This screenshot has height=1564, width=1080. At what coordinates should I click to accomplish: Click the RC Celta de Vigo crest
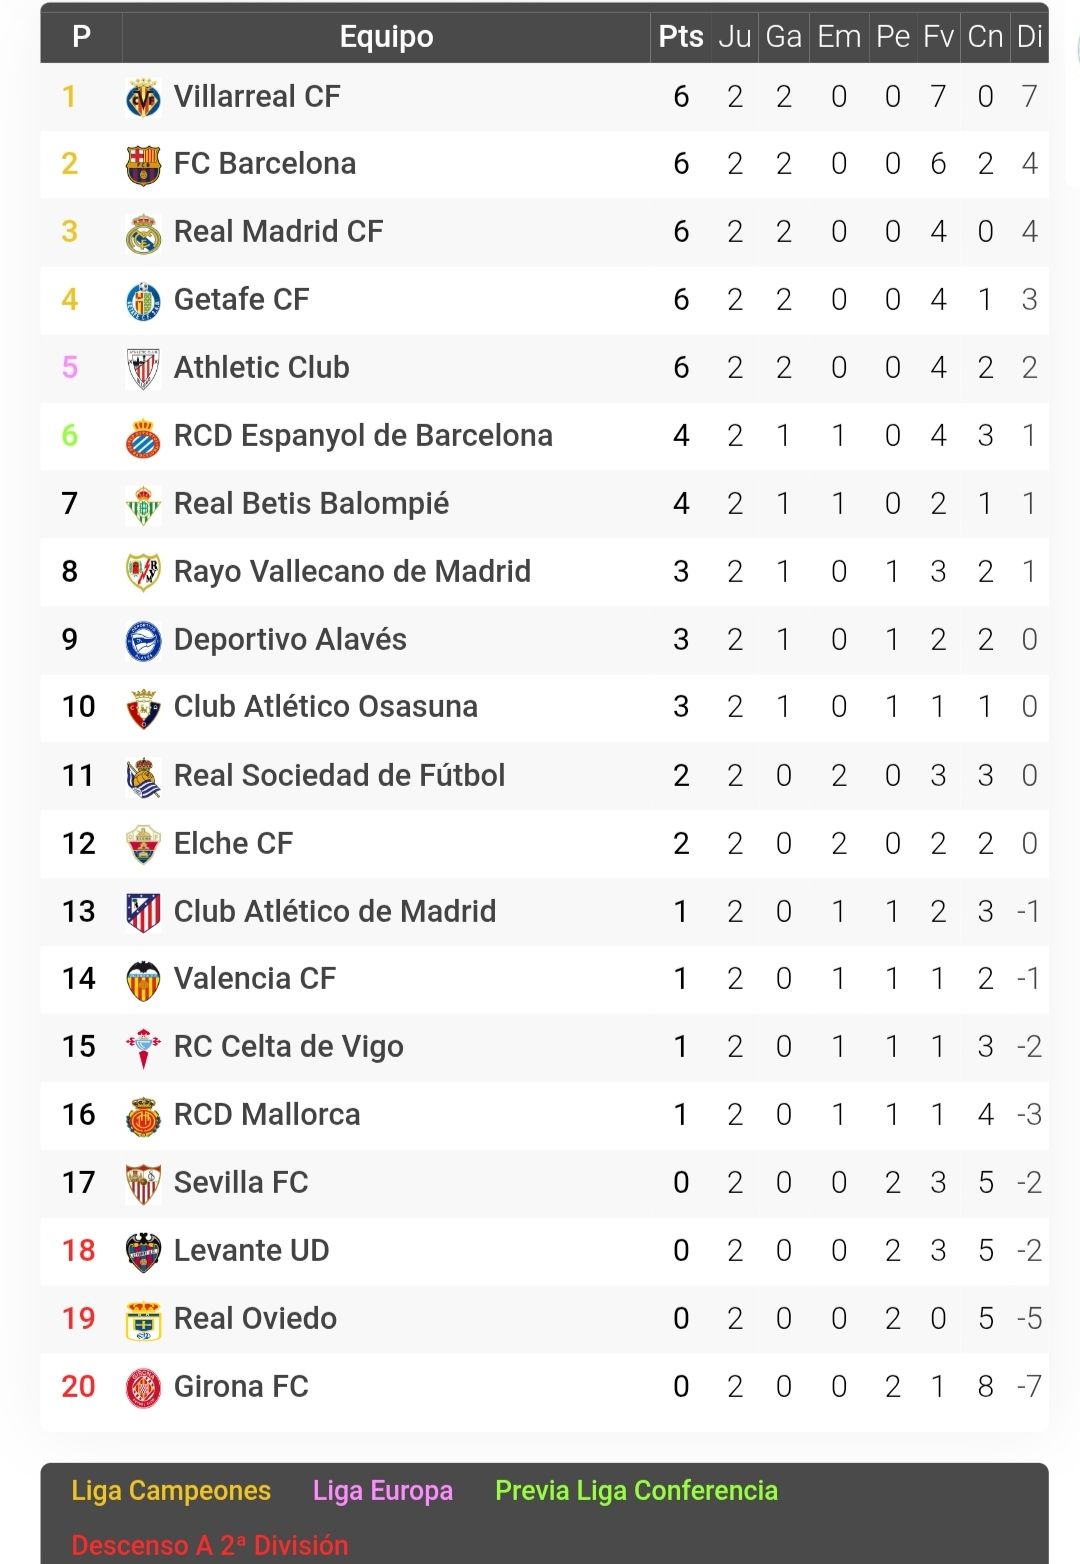143,1047
